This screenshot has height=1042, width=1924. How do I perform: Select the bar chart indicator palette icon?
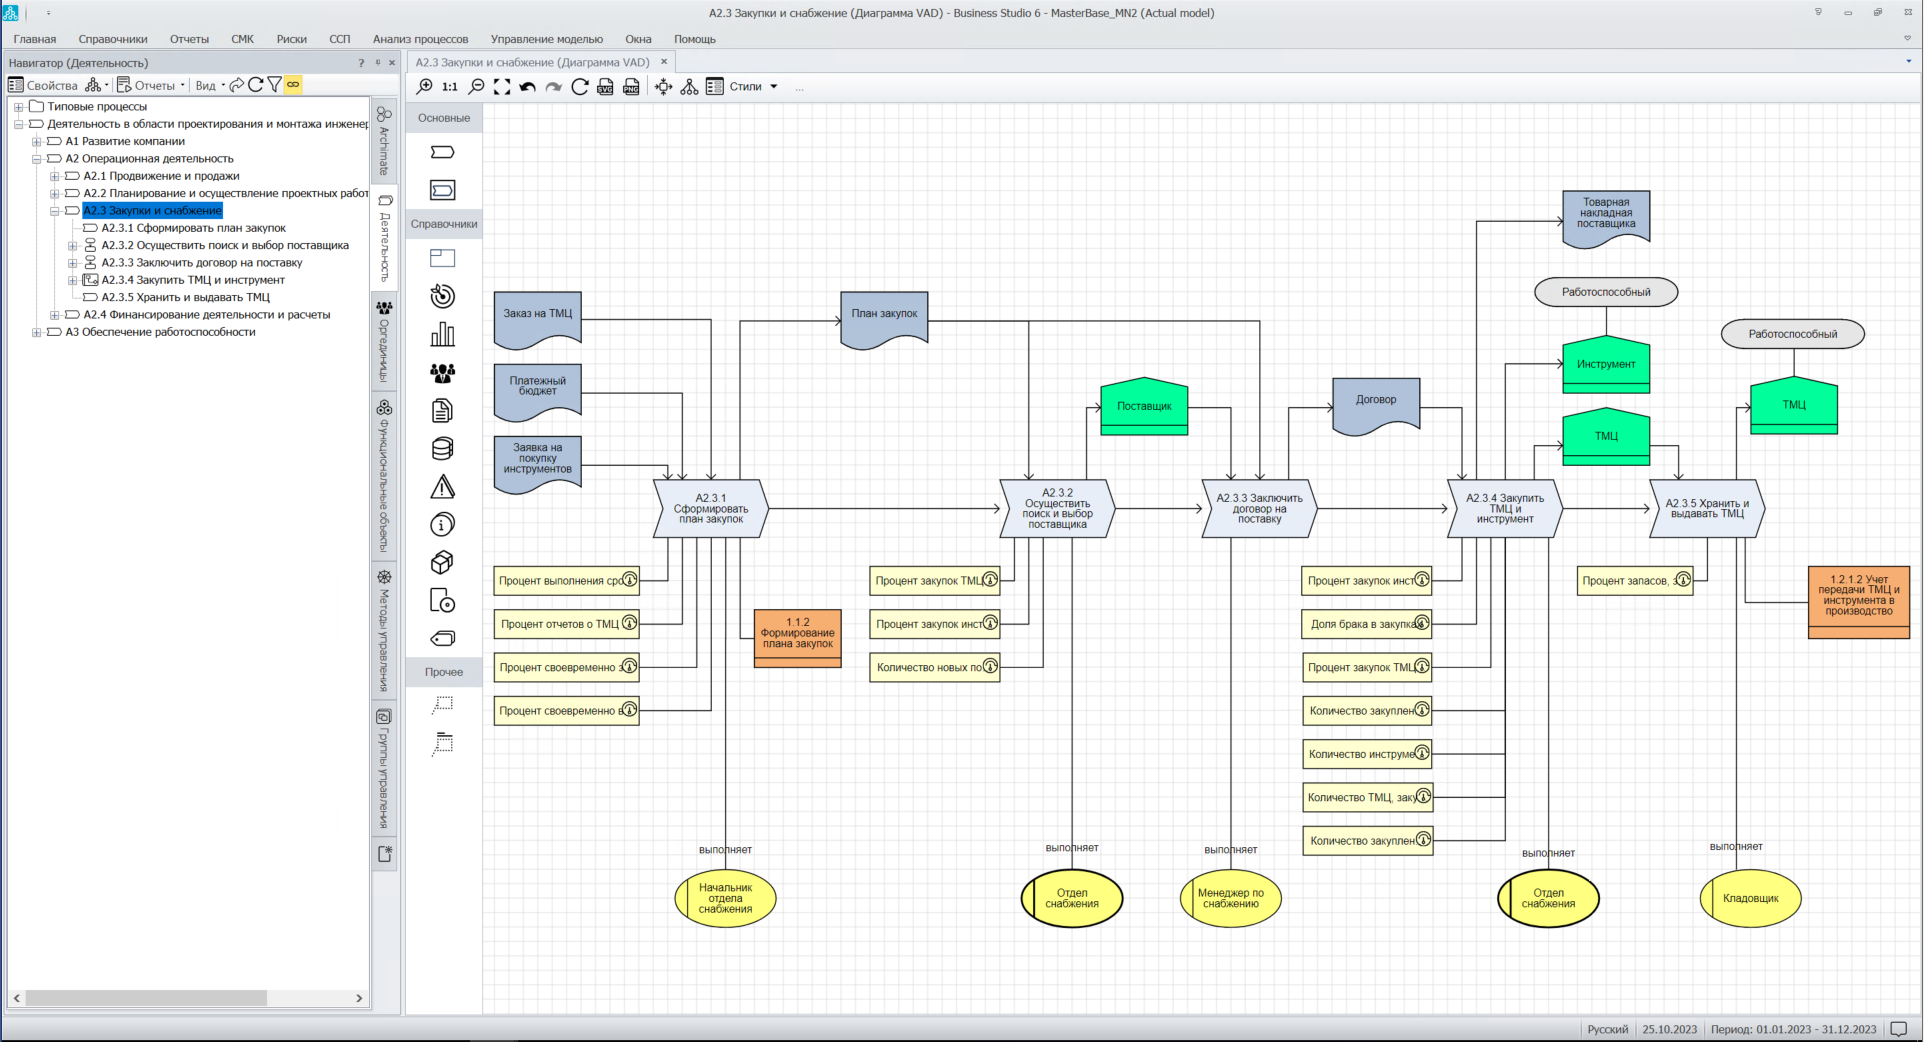(x=442, y=335)
